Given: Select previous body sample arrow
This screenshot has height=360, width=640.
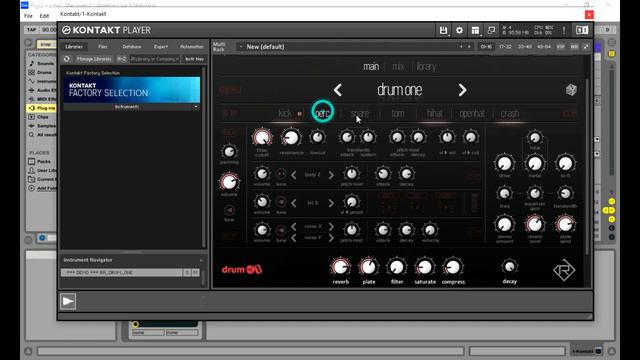Looking at the screenshot, I should coord(294,175).
